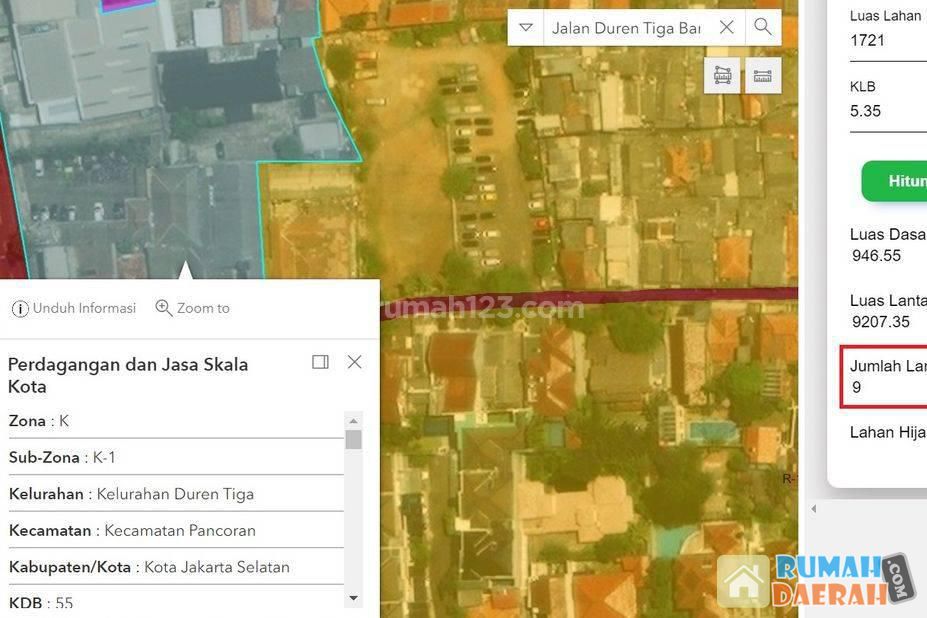Close the Perdagangan dan Jasa popup
Image resolution: width=927 pixels, height=618 pixels.
coord(354,362)
